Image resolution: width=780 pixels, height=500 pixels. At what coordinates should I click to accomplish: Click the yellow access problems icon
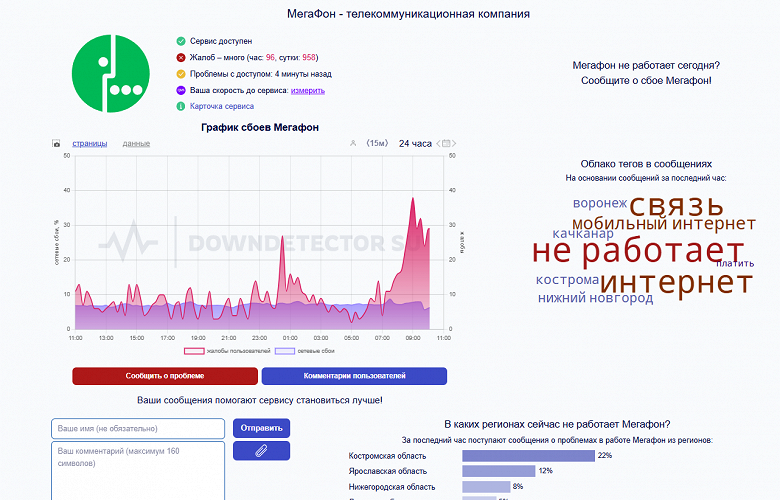coord(181,74)
